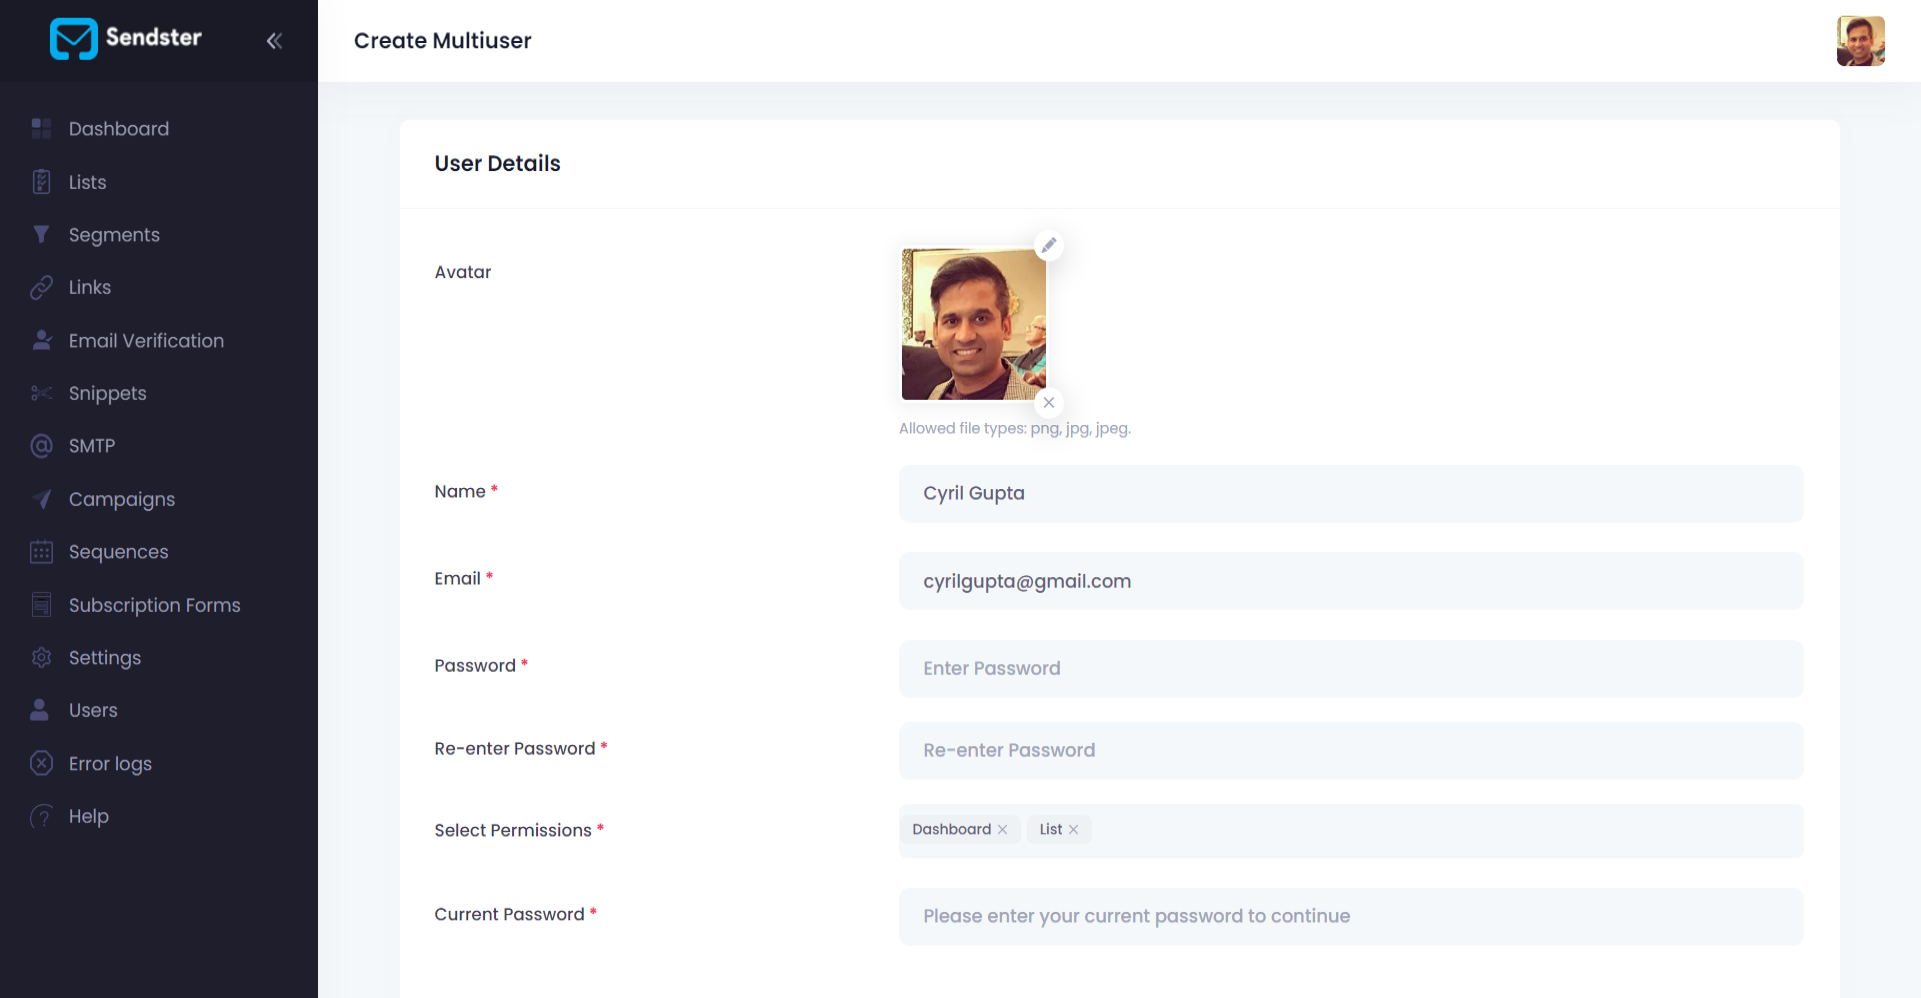Remove the List permission tag
Image resolution: width=1921 pixels, height=998 pixels.
coord(1073,830)
